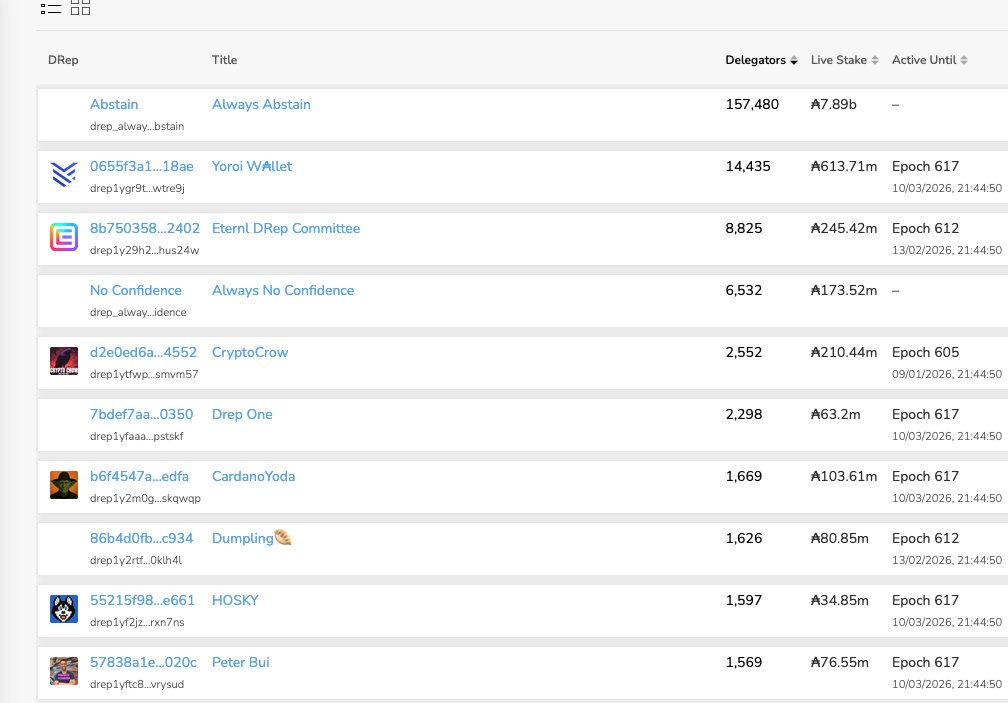Click the ₳103.61m live stake value

click(x=844, y=476)
